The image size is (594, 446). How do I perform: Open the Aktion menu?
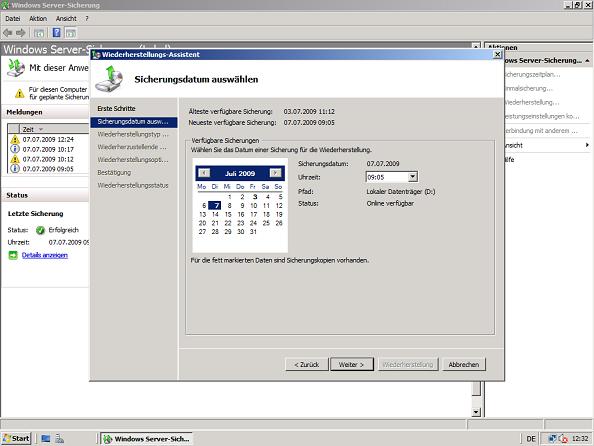pos(38,19)
